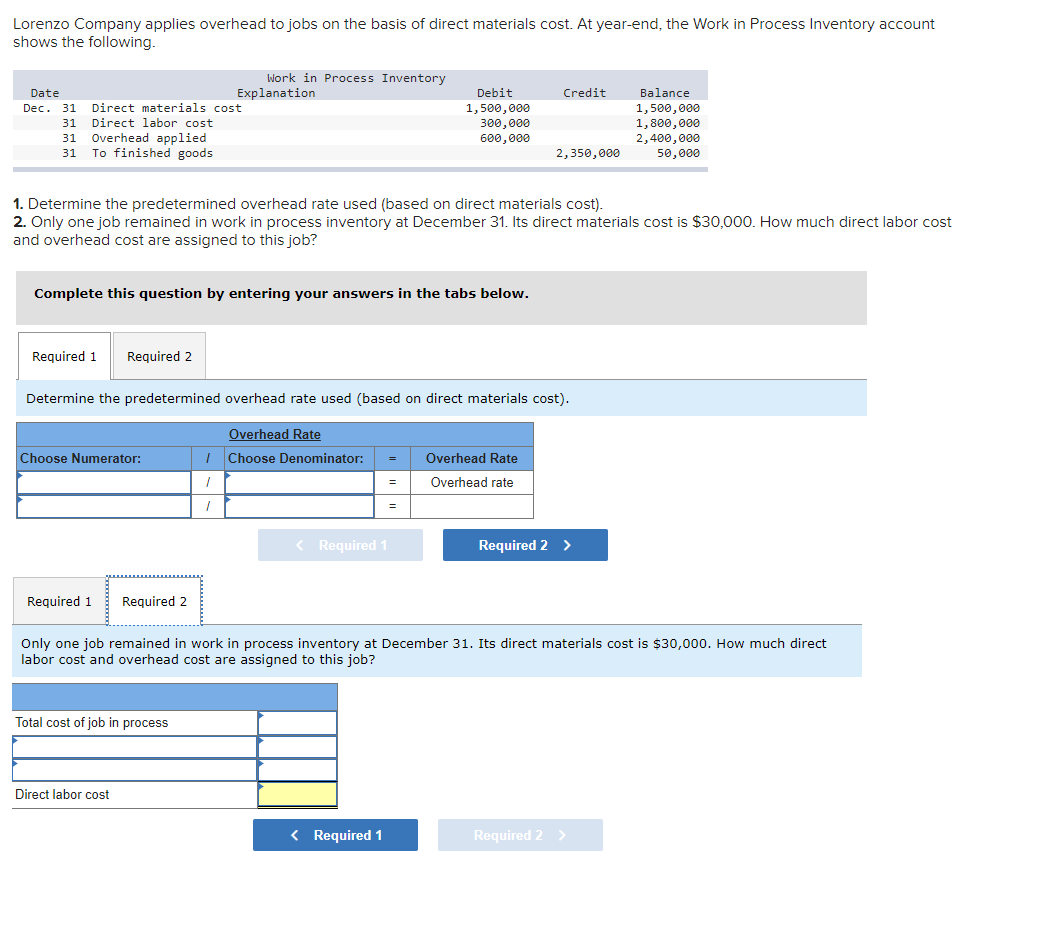Click the Overhead Rate table header
Screen dimensions: 1050x935
pos(275,434)
